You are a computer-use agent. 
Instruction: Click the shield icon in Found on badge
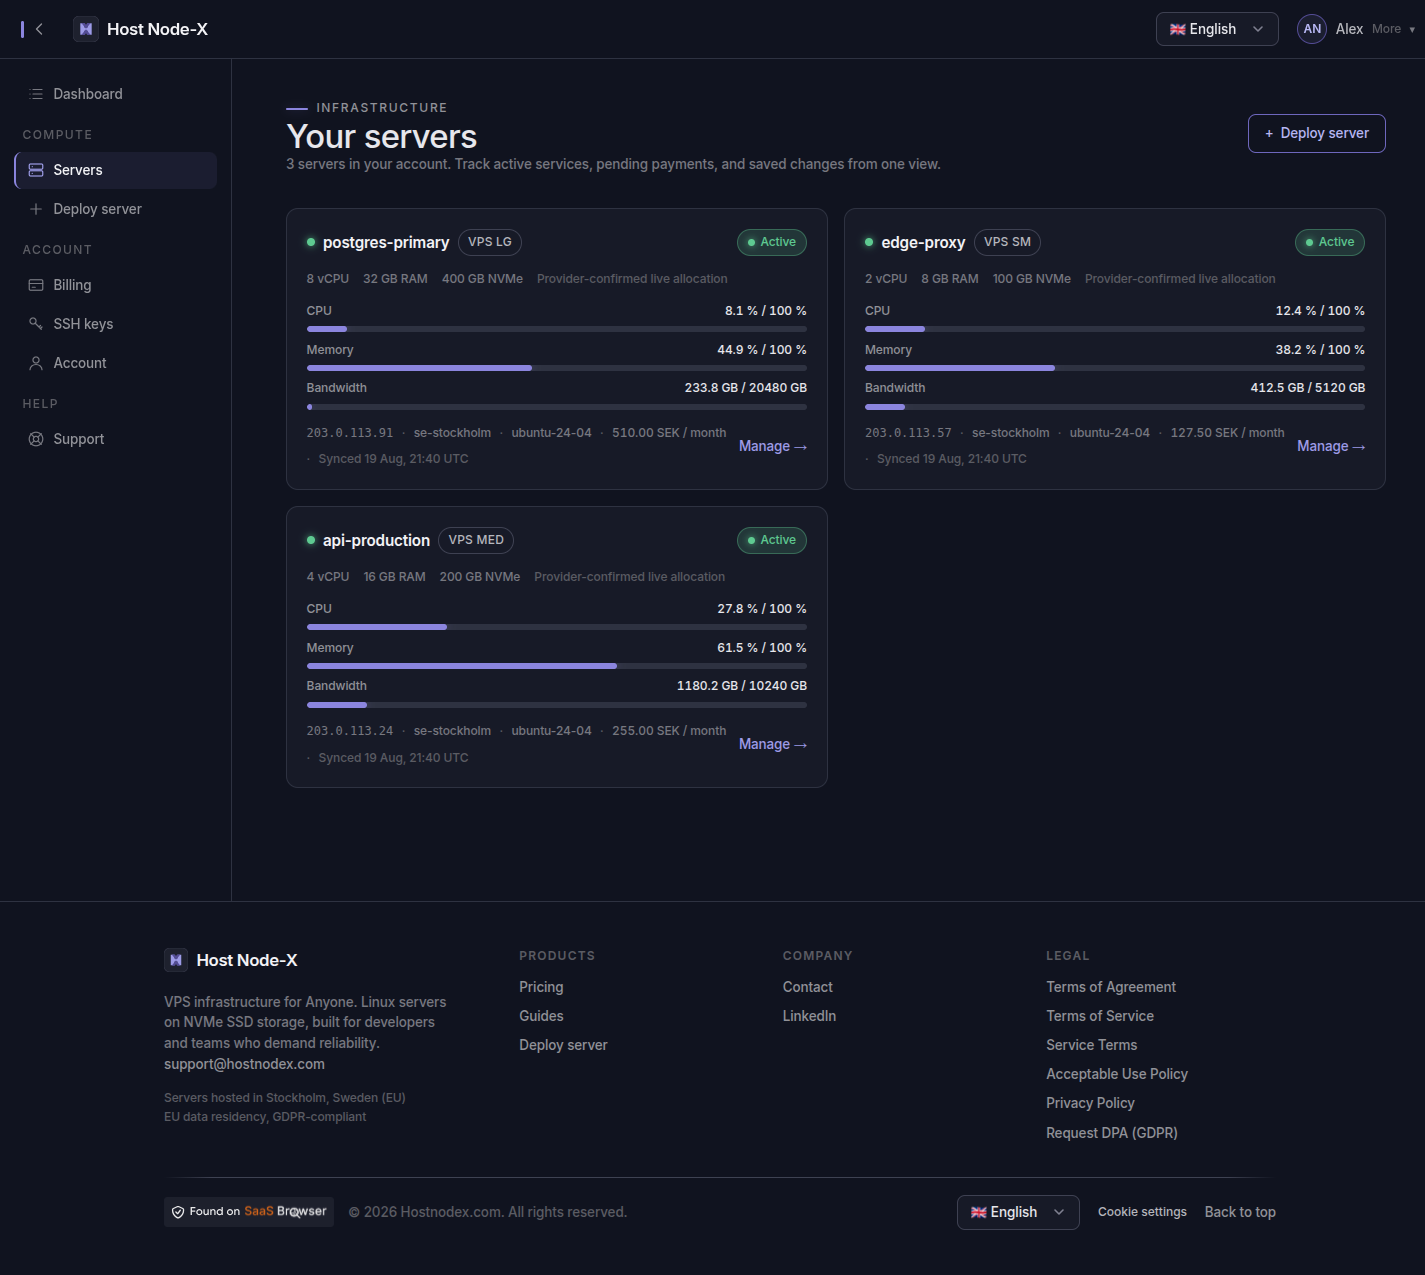[x=178, y=1212]
